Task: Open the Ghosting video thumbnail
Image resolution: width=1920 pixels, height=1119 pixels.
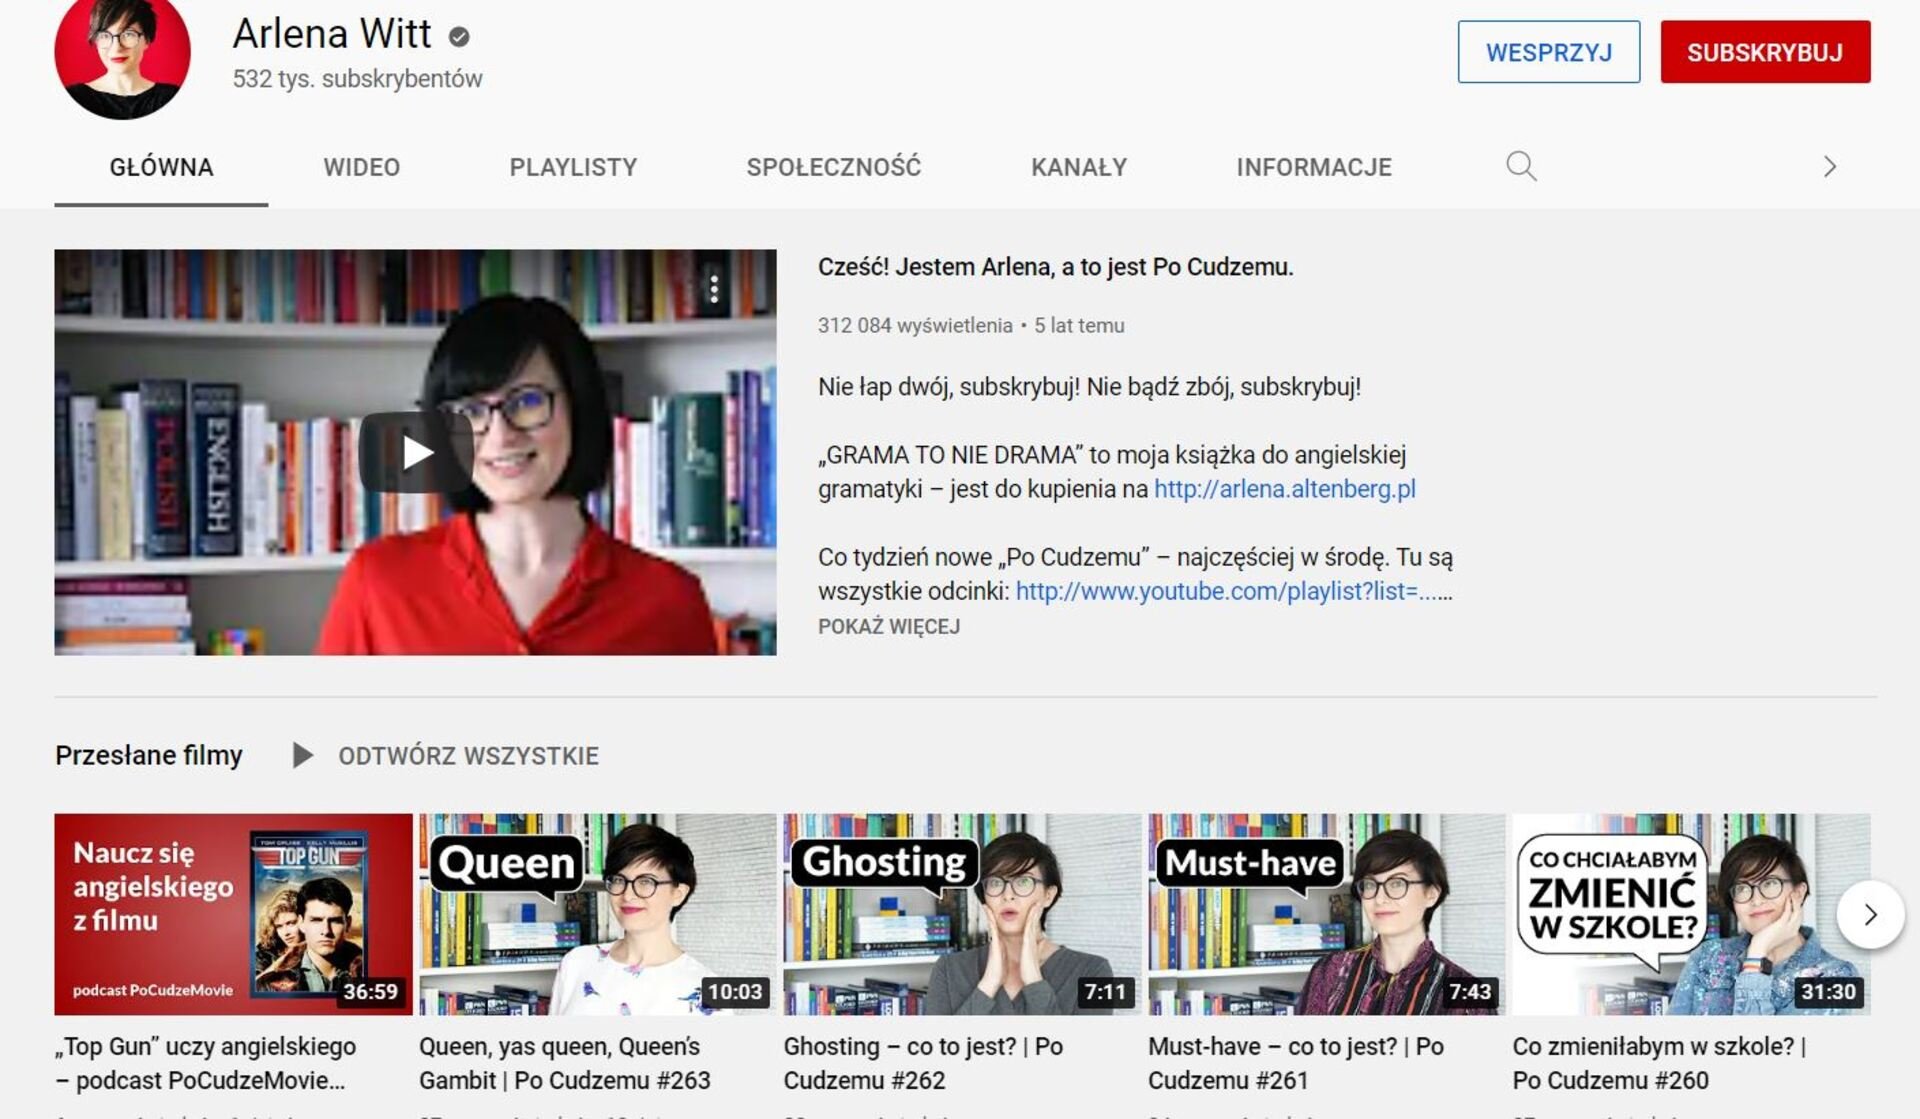Action: [962, 914]
